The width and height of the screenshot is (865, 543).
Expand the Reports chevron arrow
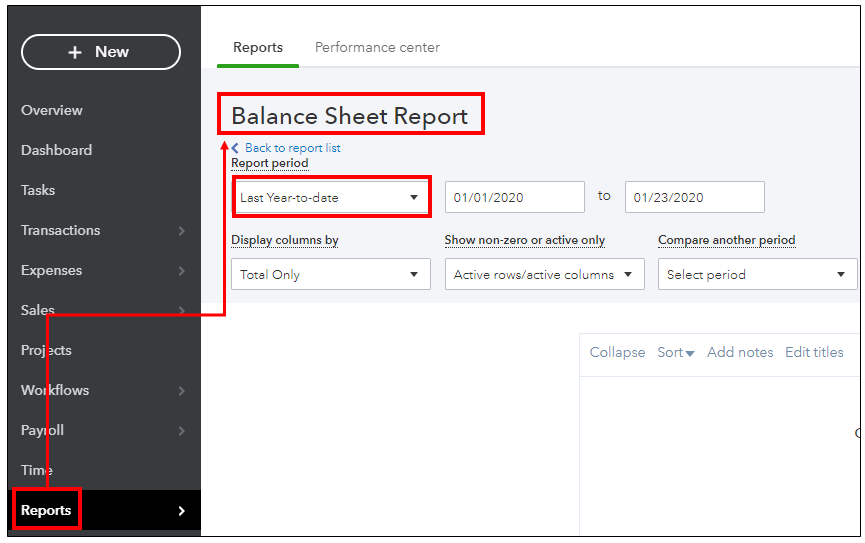click(x=181, y=511)
